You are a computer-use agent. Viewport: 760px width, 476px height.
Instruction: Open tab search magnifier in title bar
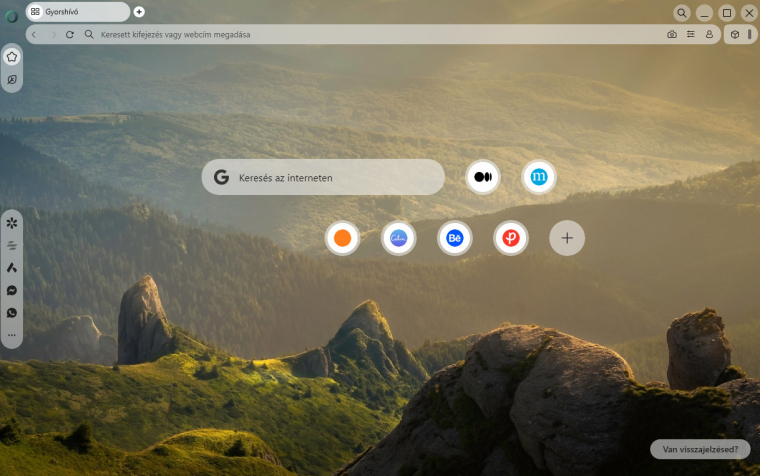point(681,13)
